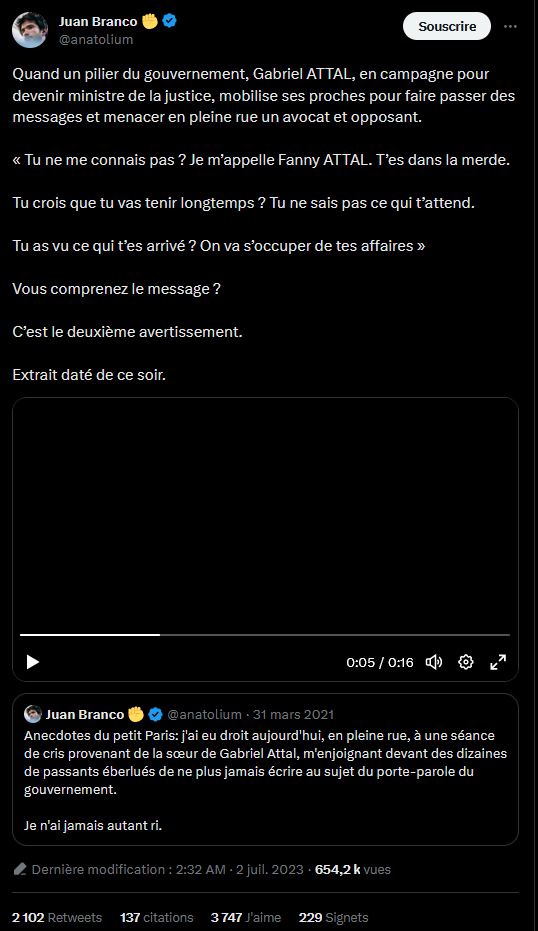
Task: Open Juan Branco's profile avatar
Action: [x=30, y=30]
